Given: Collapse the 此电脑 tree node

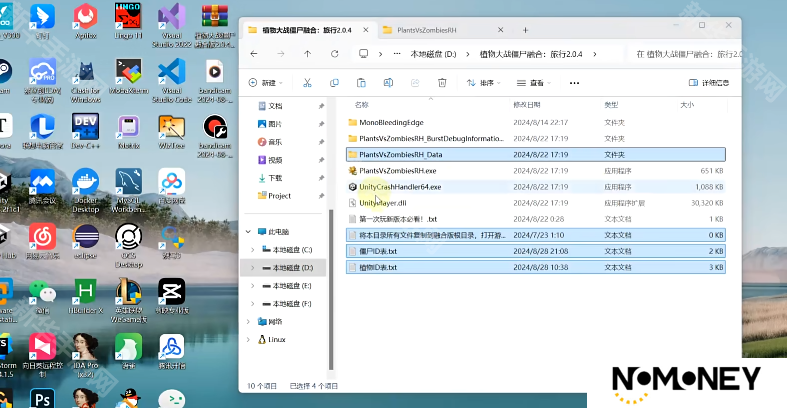Looking at the screenshot, I should click(248, 232).
